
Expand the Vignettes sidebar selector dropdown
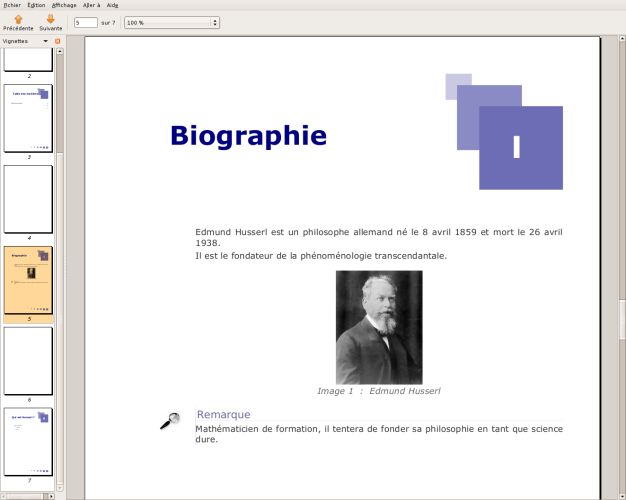pos(45,41)
